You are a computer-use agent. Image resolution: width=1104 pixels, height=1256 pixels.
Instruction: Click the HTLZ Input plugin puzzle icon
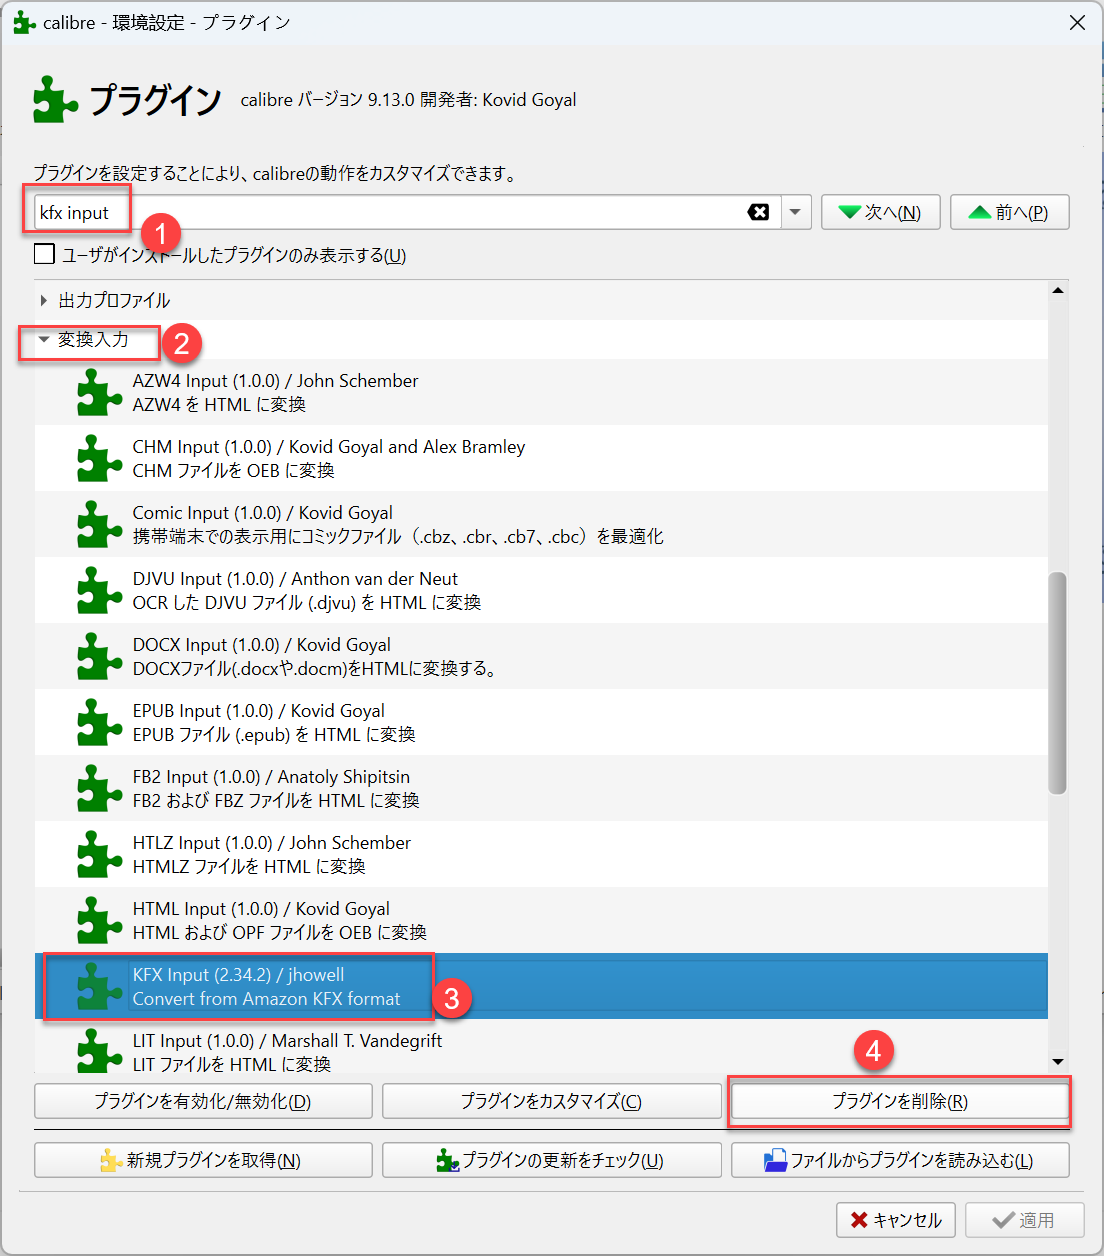(99, 854)
